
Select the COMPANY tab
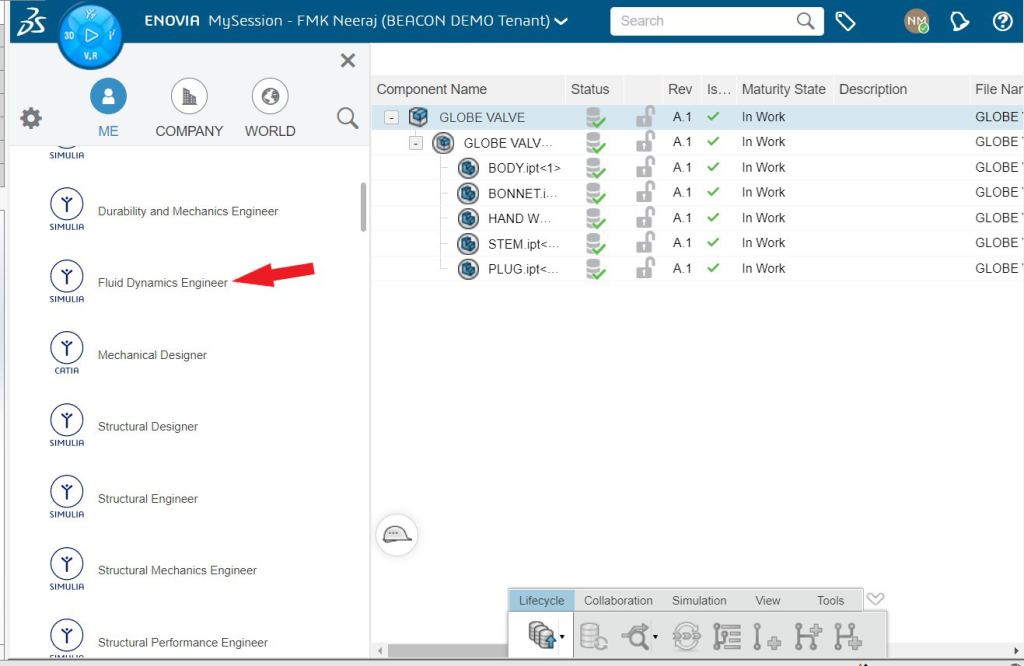[x=189, y=108]
